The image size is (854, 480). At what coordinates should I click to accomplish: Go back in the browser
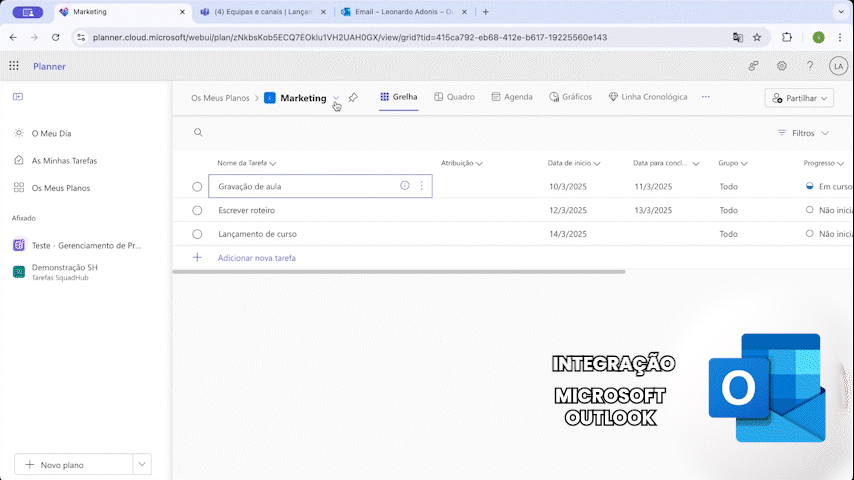(13, 37)
